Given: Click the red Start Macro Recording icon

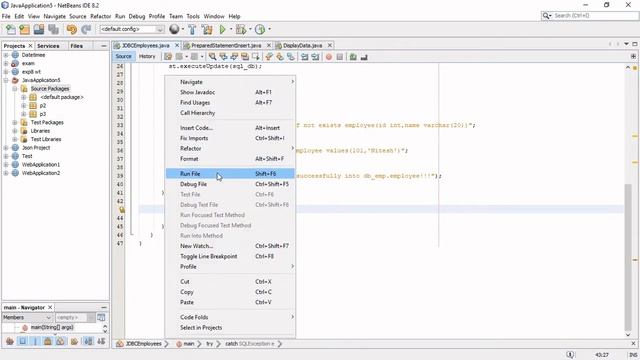Looking at the screenshot, I should click(x=329, y=57).
